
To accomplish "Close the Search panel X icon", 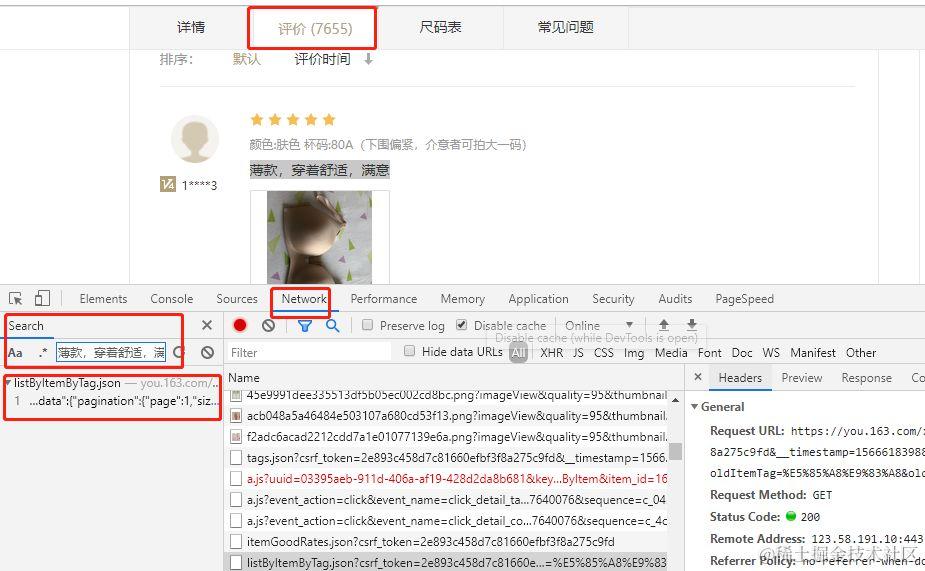I will tap(207, 325).
